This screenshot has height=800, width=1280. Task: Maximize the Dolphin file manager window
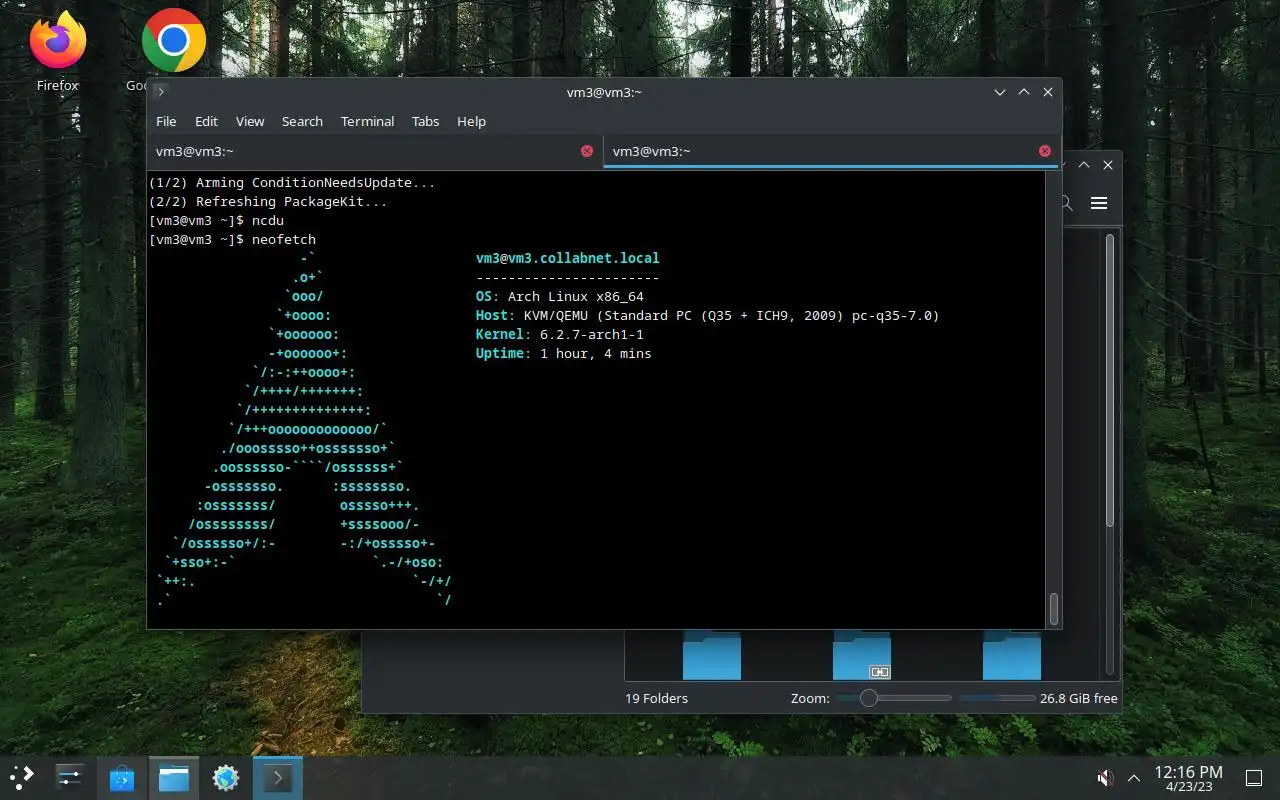click(1084, 165)
